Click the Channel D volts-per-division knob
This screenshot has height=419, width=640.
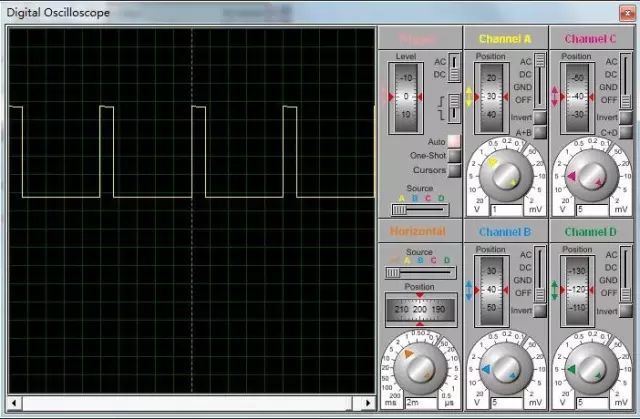pyautogui.click(x=591, y=370)
